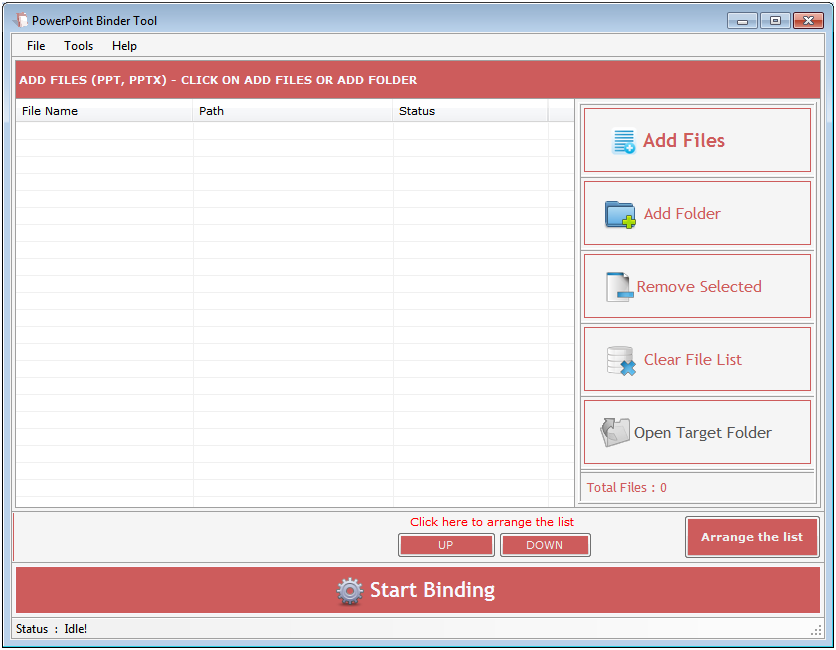Maximize the PowerPoint Binder Tool window

[x=775, y=21]
